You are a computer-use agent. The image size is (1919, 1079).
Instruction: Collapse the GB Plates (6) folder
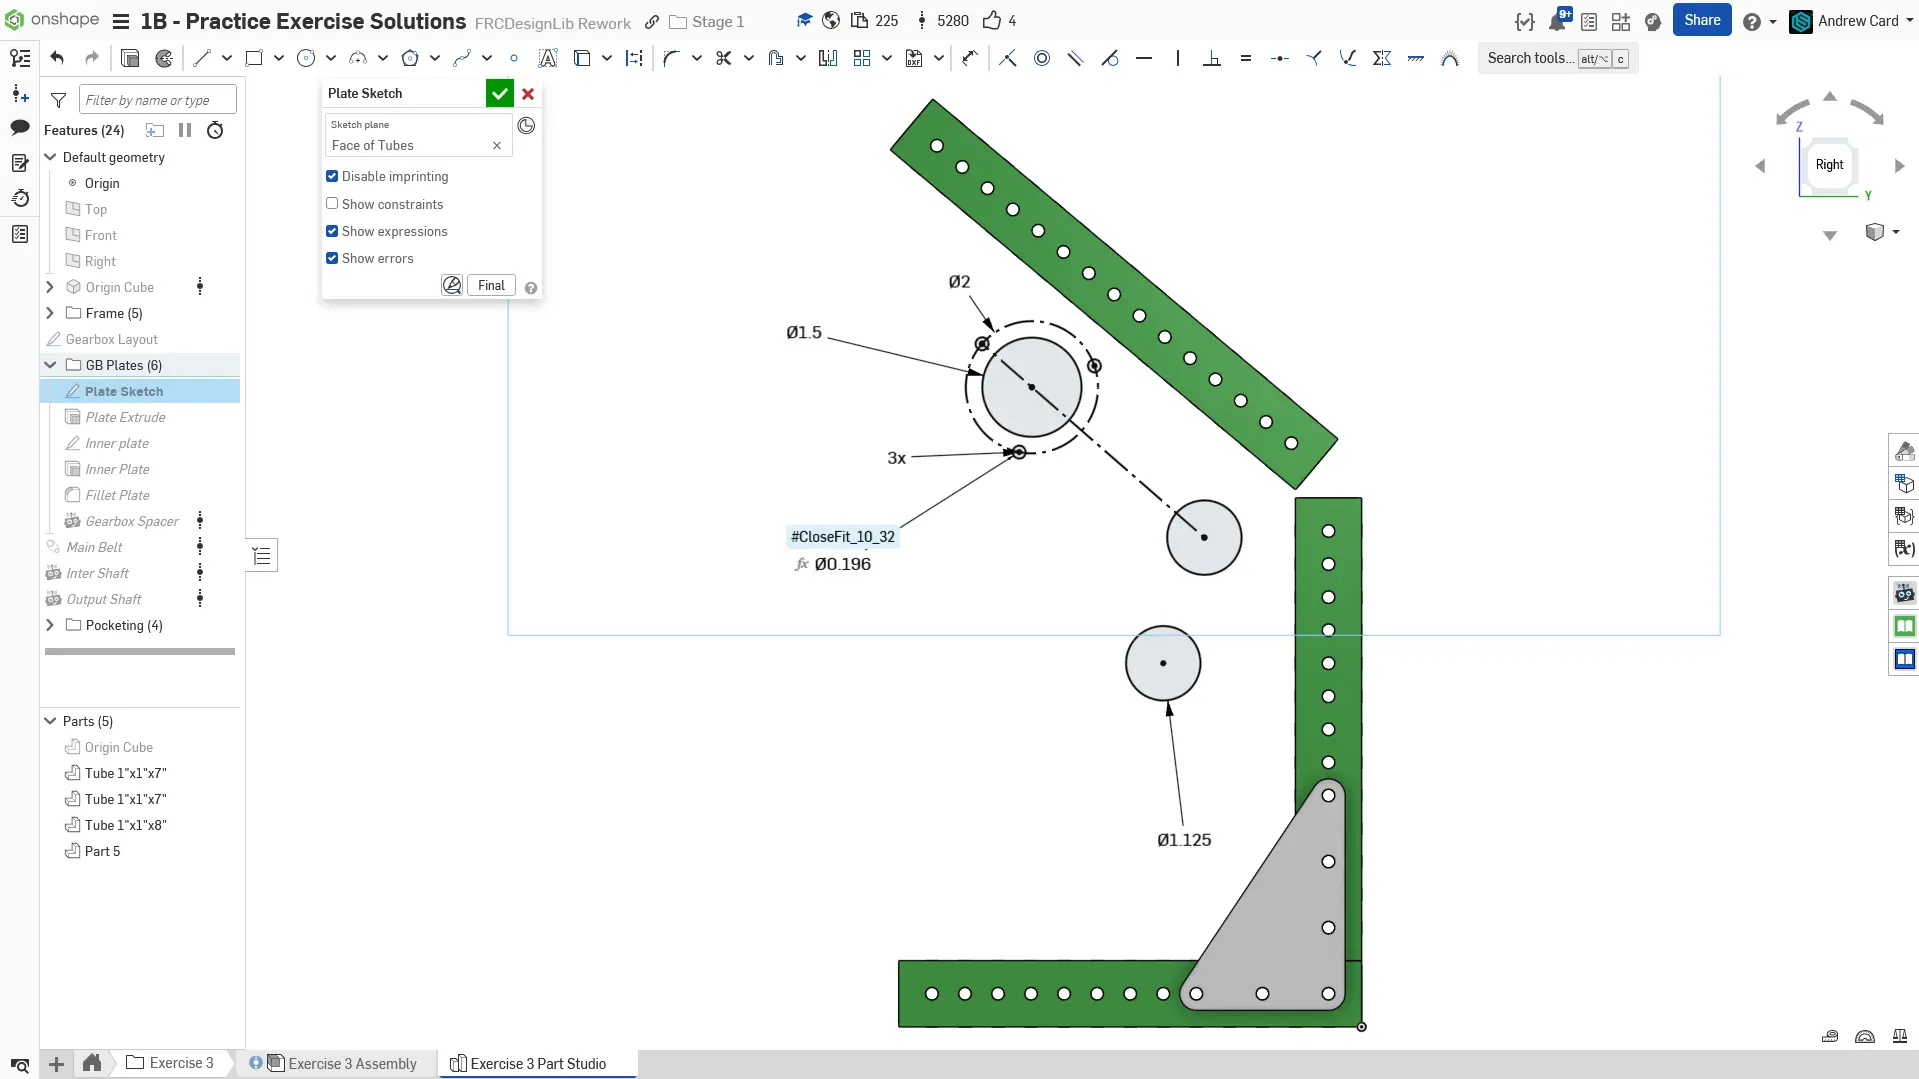tap(50, 365)
